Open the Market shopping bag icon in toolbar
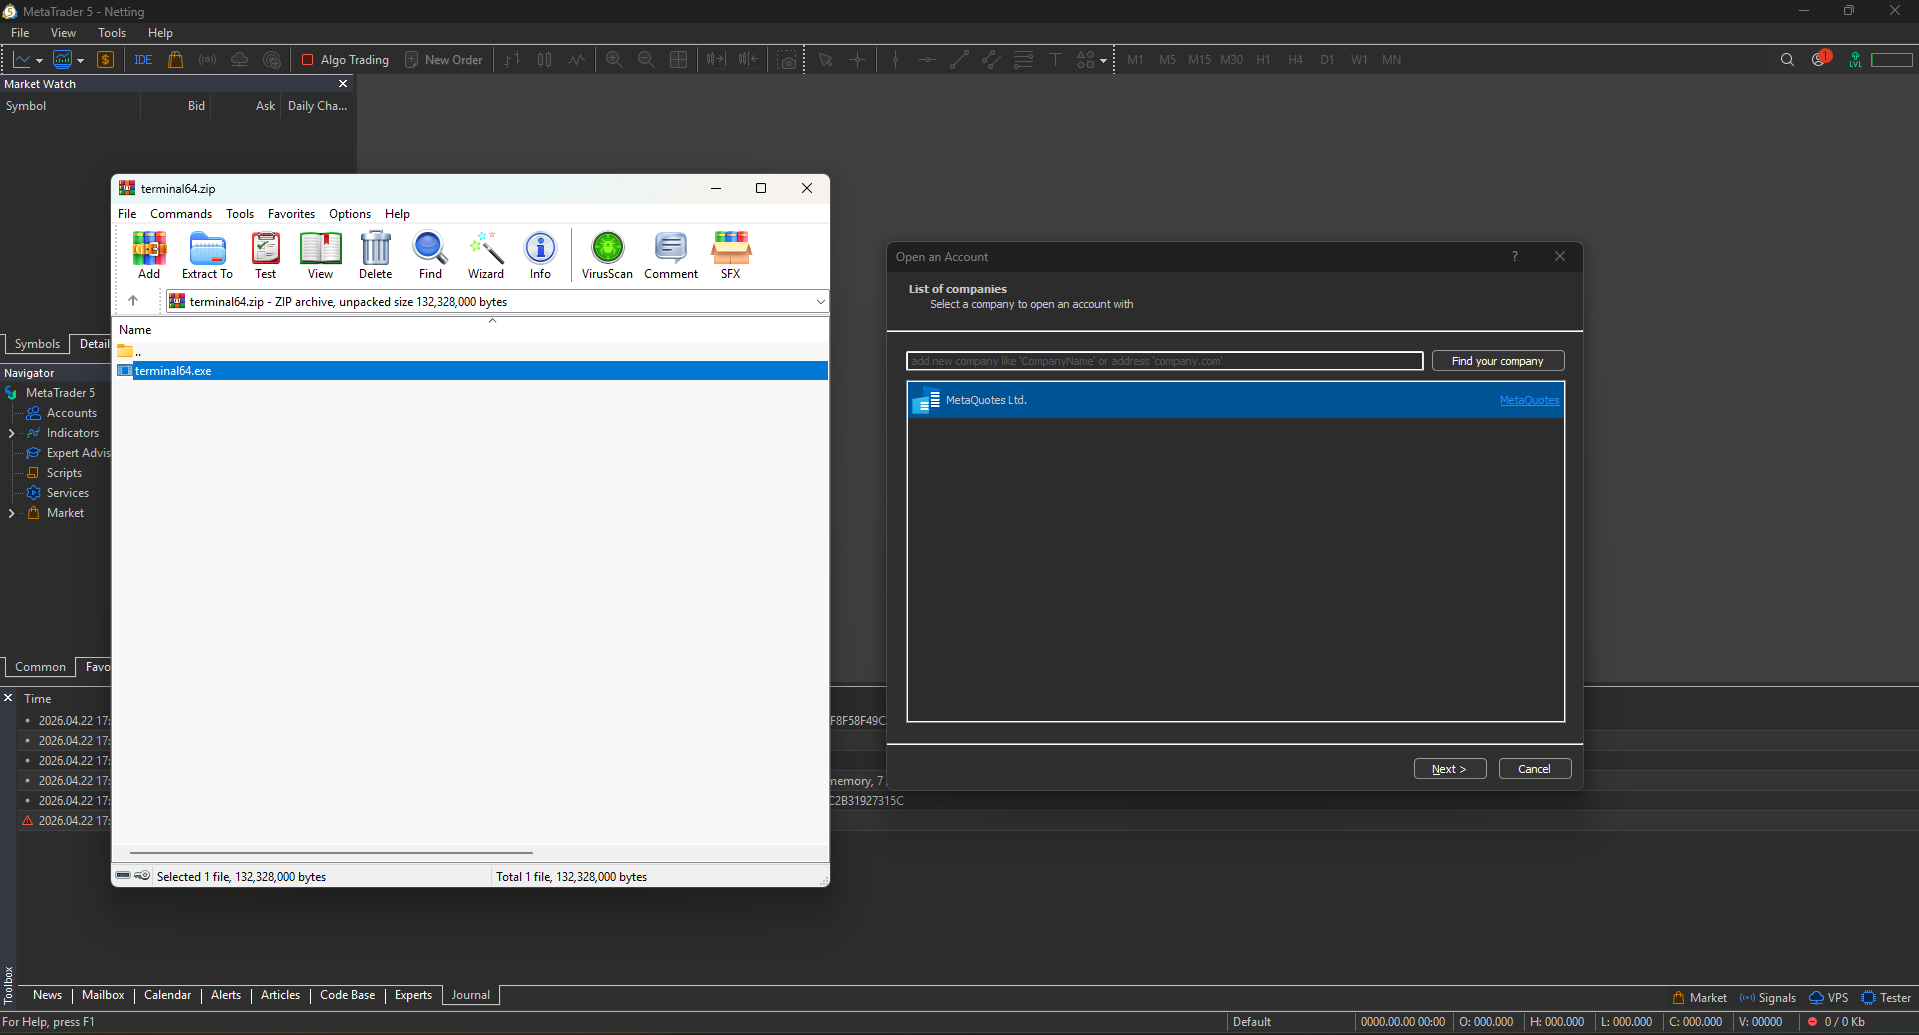Screen dimensions: 1919x1035 tap(175, 60)
